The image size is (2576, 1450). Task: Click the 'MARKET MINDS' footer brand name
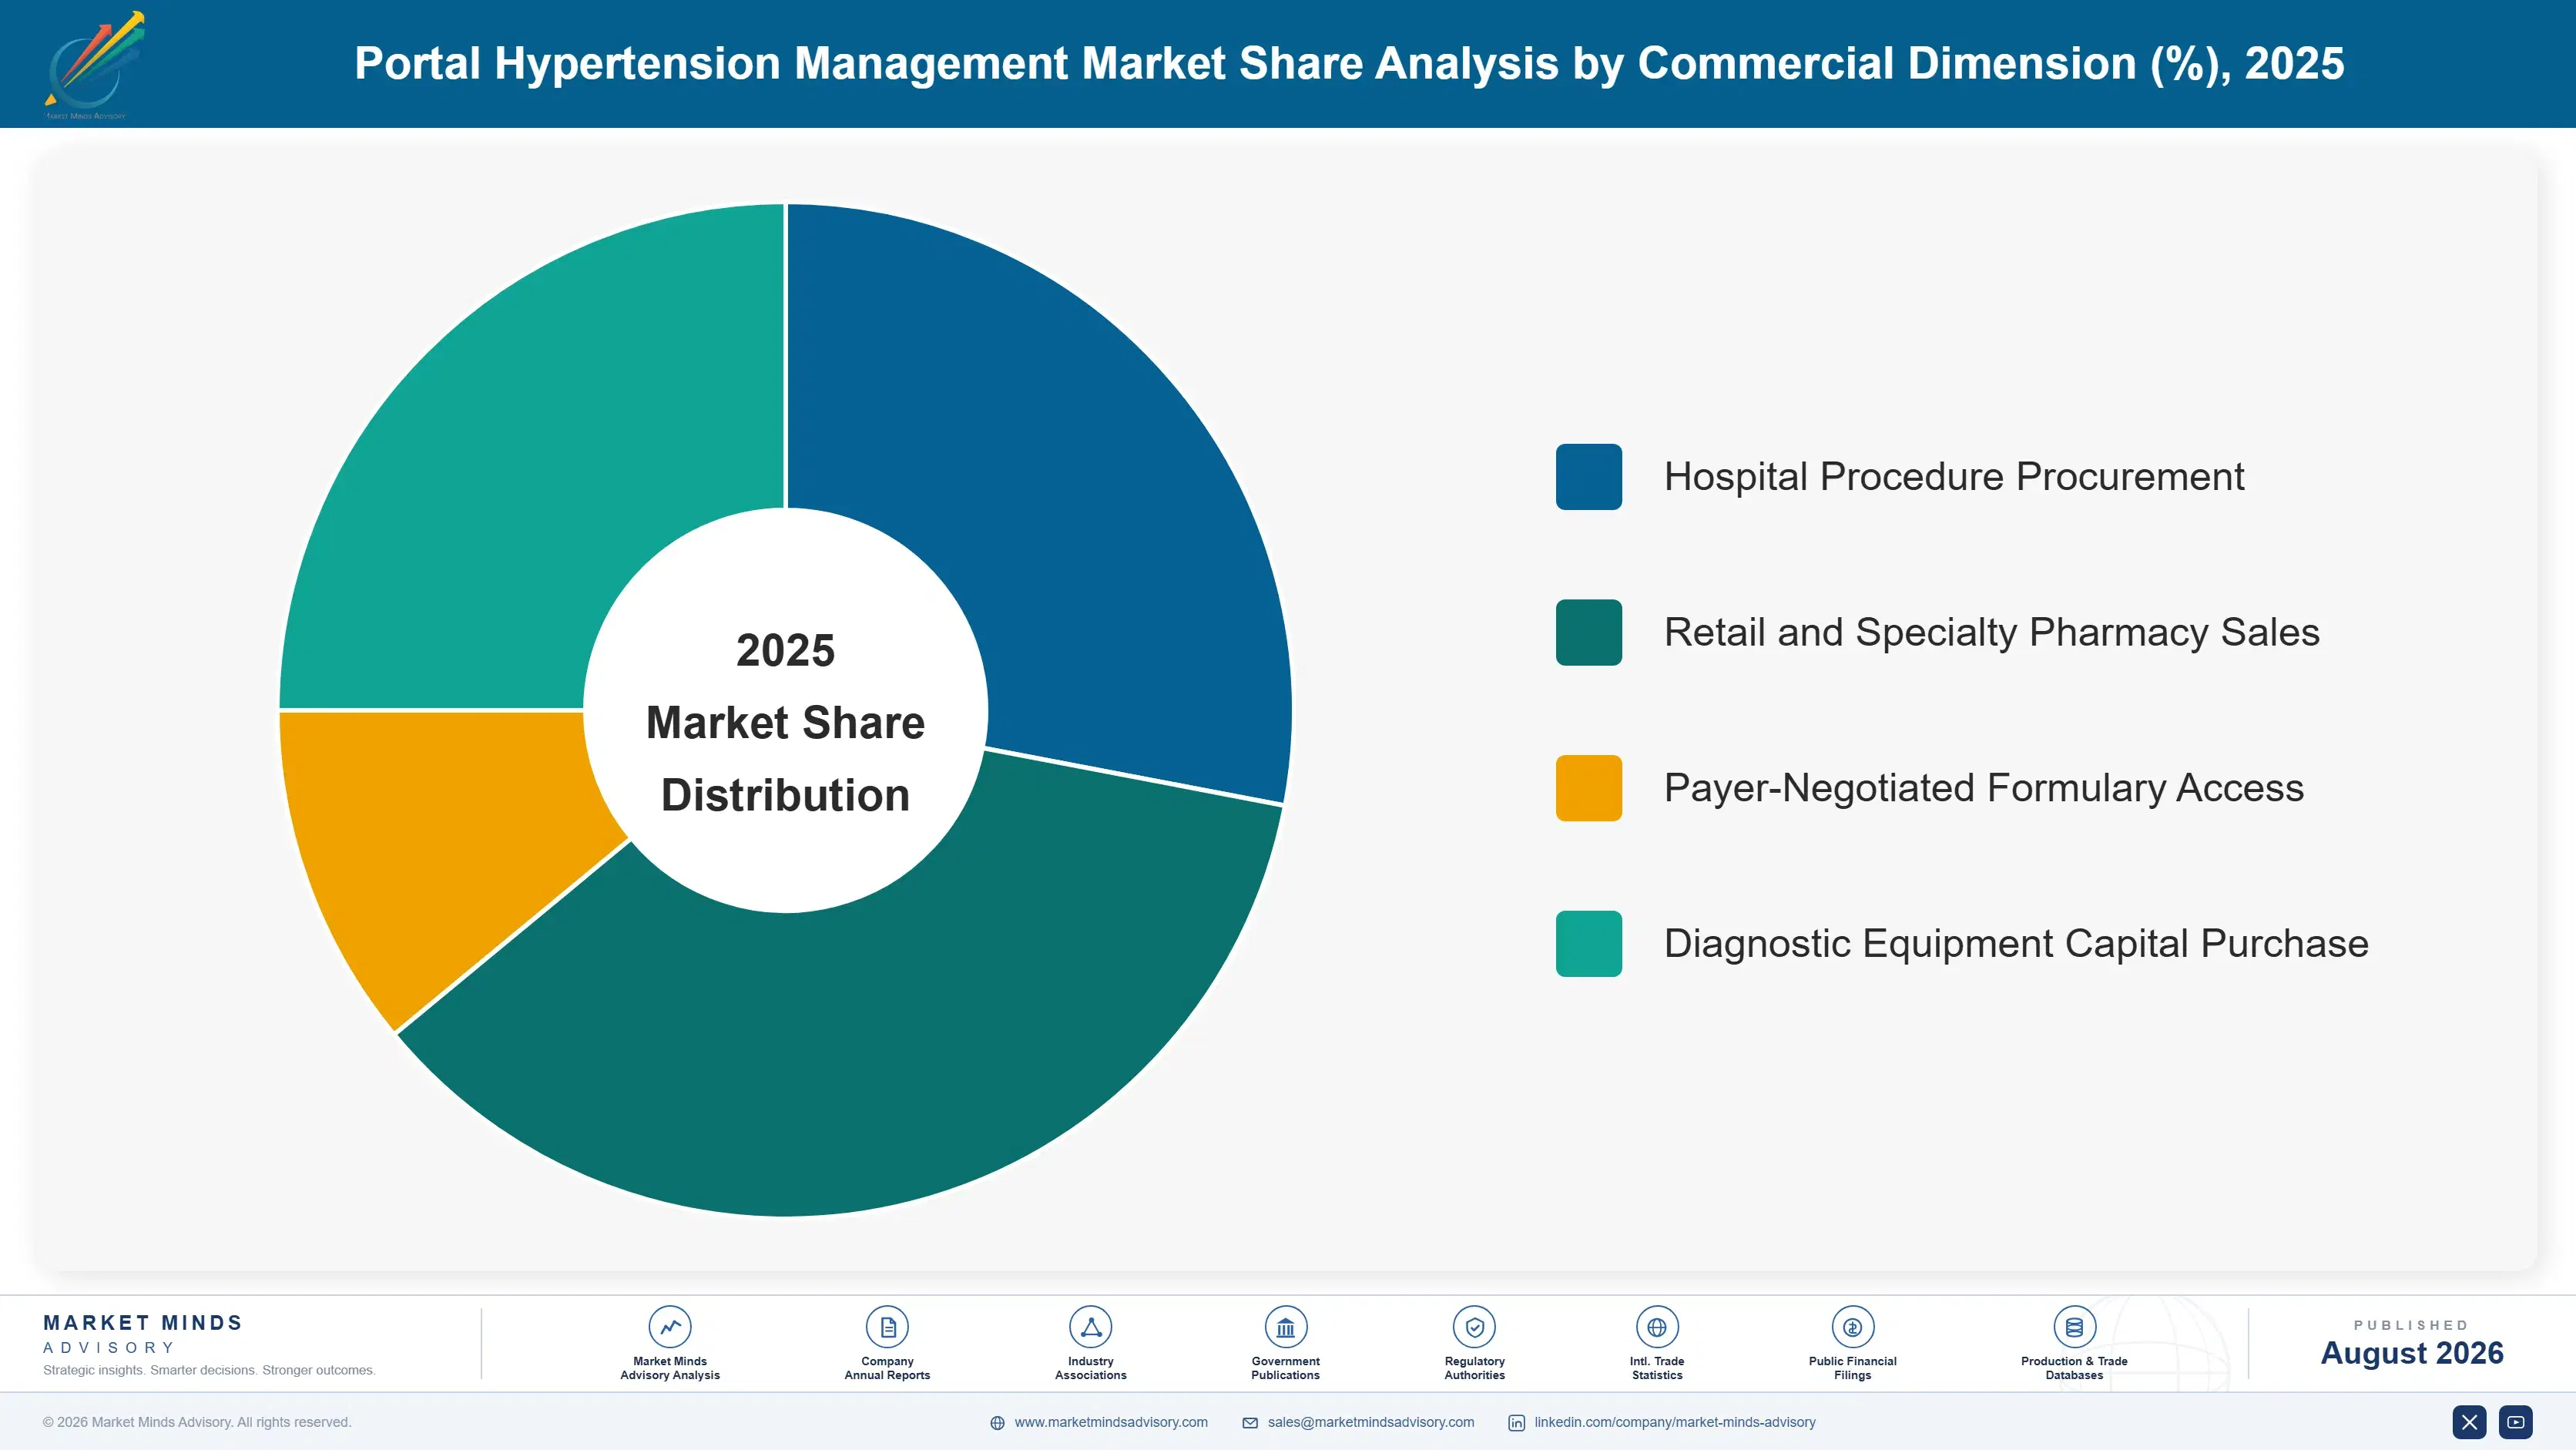pos(143,1323)
